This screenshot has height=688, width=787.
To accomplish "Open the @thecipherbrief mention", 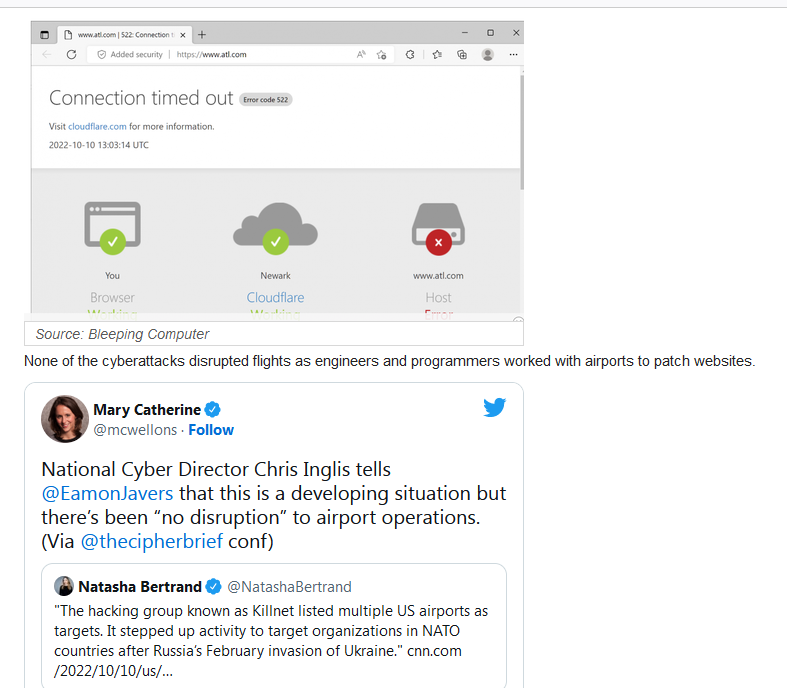I will click(x=152, y=541).
